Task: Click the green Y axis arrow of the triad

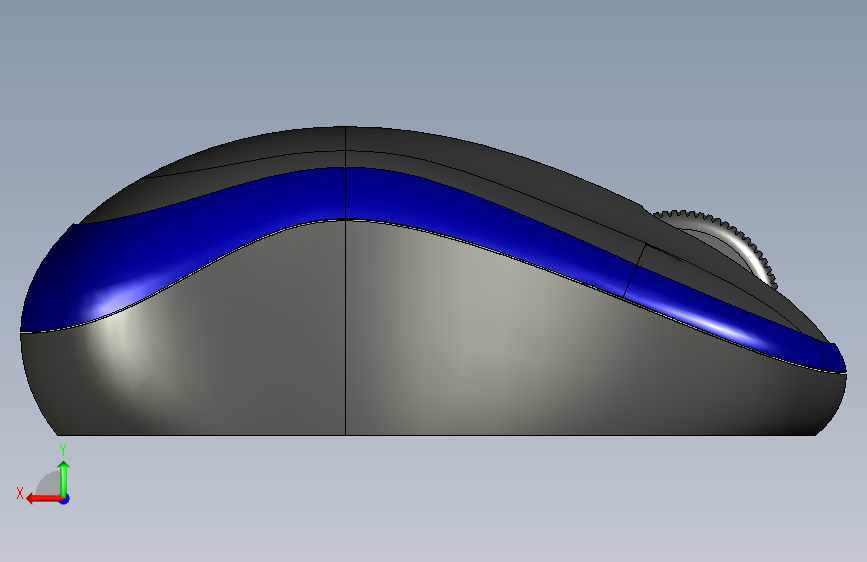Action: (64, 478)
